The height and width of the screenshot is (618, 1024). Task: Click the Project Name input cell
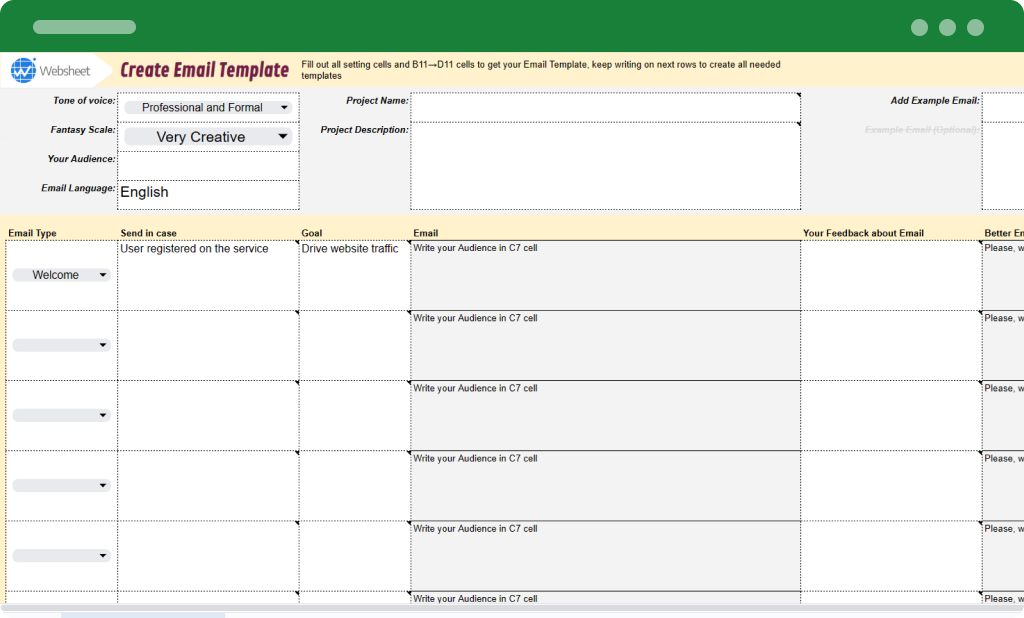pyautogui.click(x=605, y=107)
